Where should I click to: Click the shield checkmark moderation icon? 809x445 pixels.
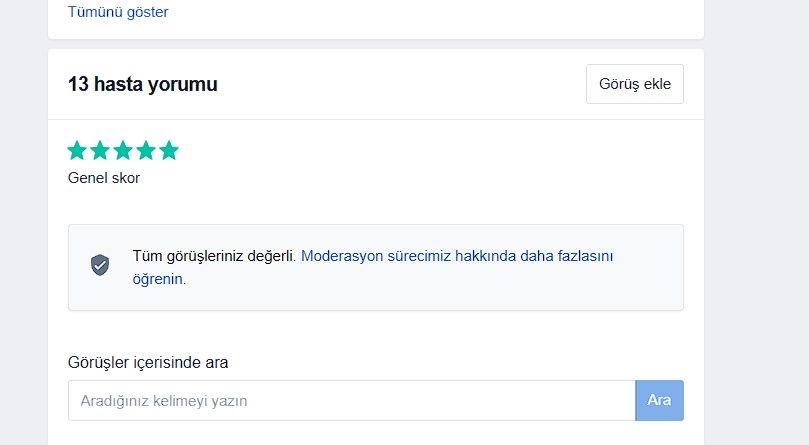point(100,266)
